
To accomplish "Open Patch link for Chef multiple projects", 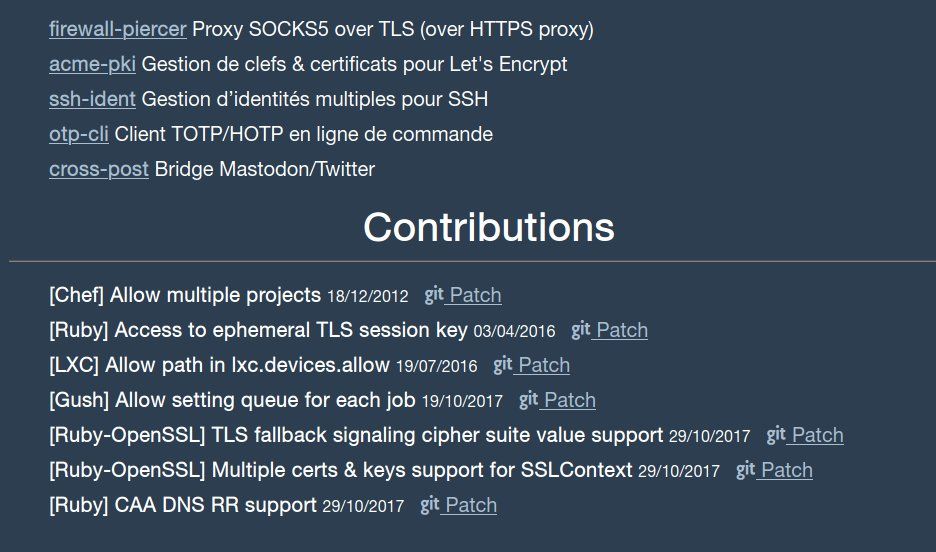I will click(476, 295).
